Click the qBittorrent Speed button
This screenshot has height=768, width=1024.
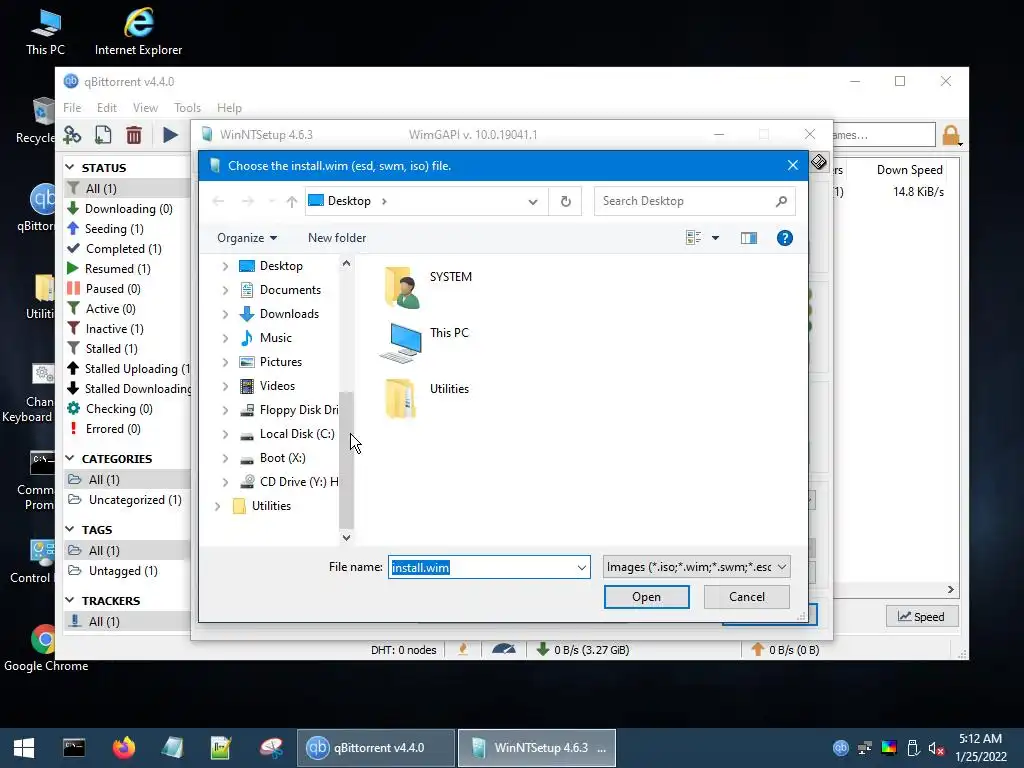click(x=921, y=616)
